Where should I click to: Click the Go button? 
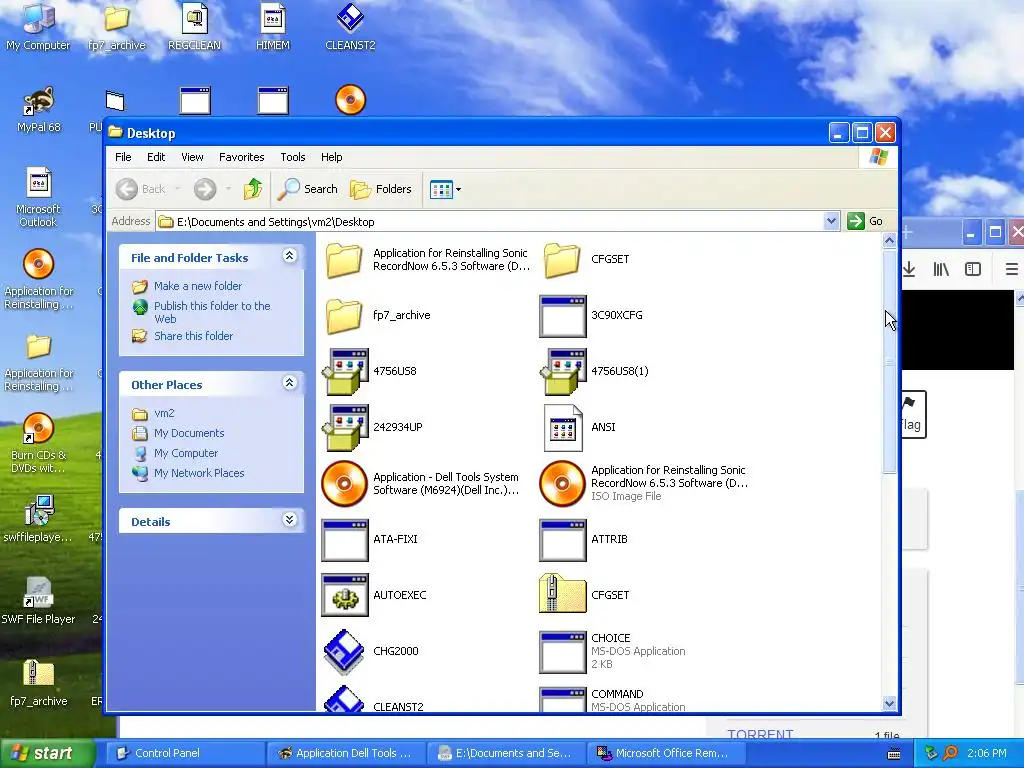(865, 221)
